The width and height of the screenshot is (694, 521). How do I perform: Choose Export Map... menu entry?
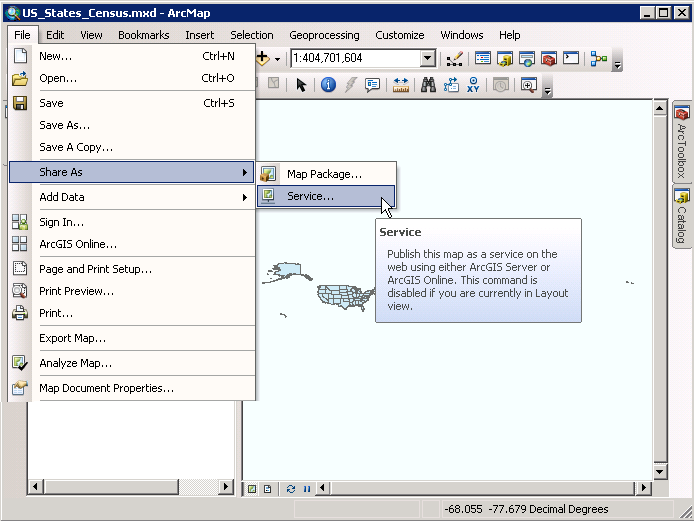(x=131, y=338)
